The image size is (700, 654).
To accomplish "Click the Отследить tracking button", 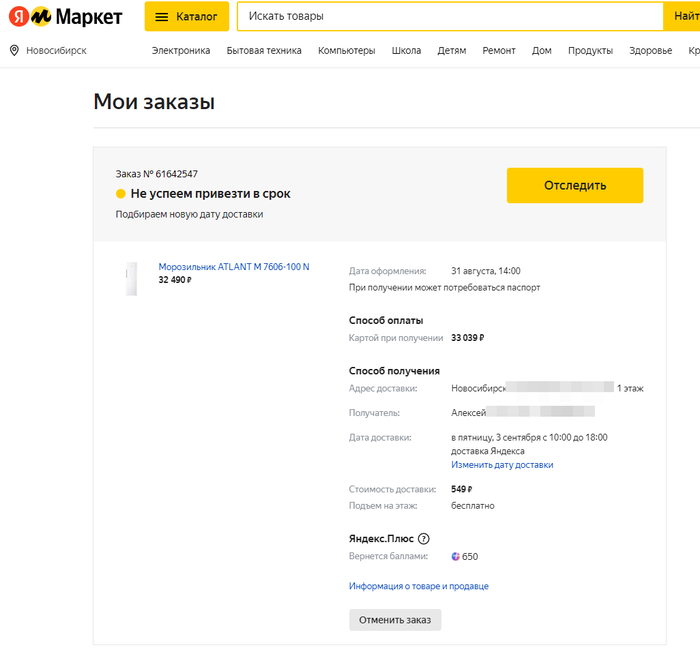I will coord(575,185).
